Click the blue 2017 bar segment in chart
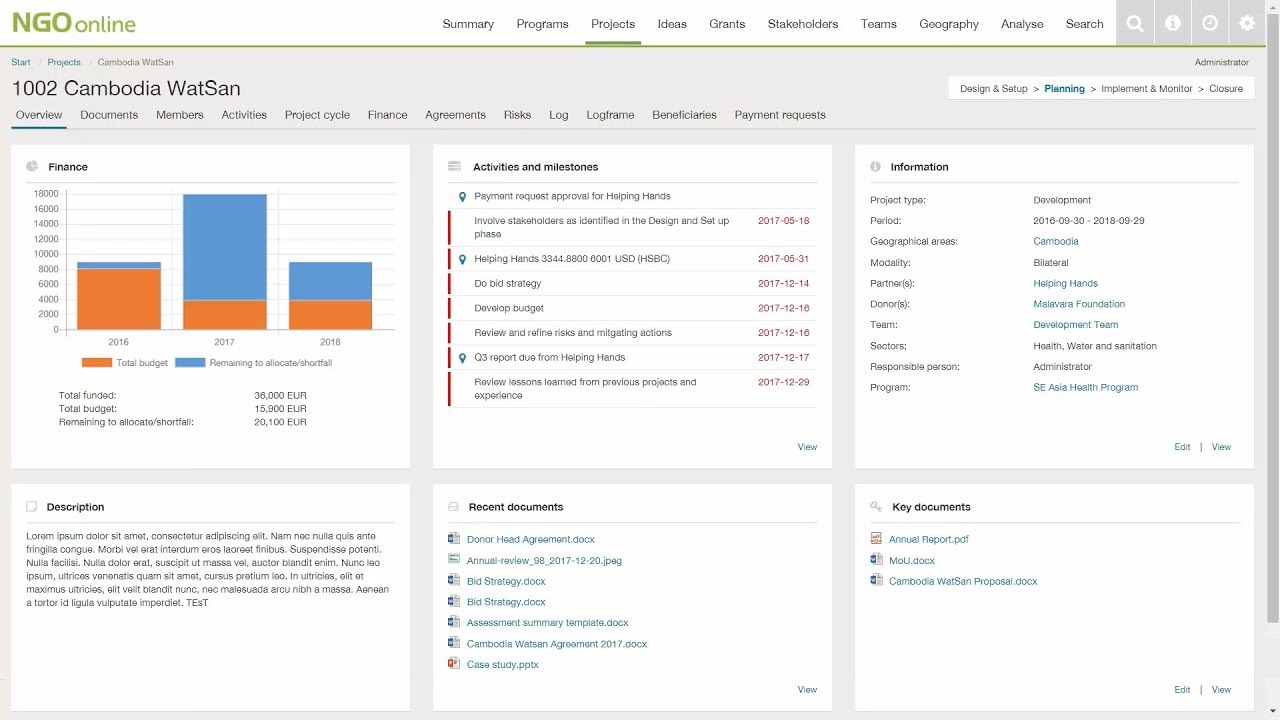Screen dimensions: 1280x720 (x=224, y=247)
